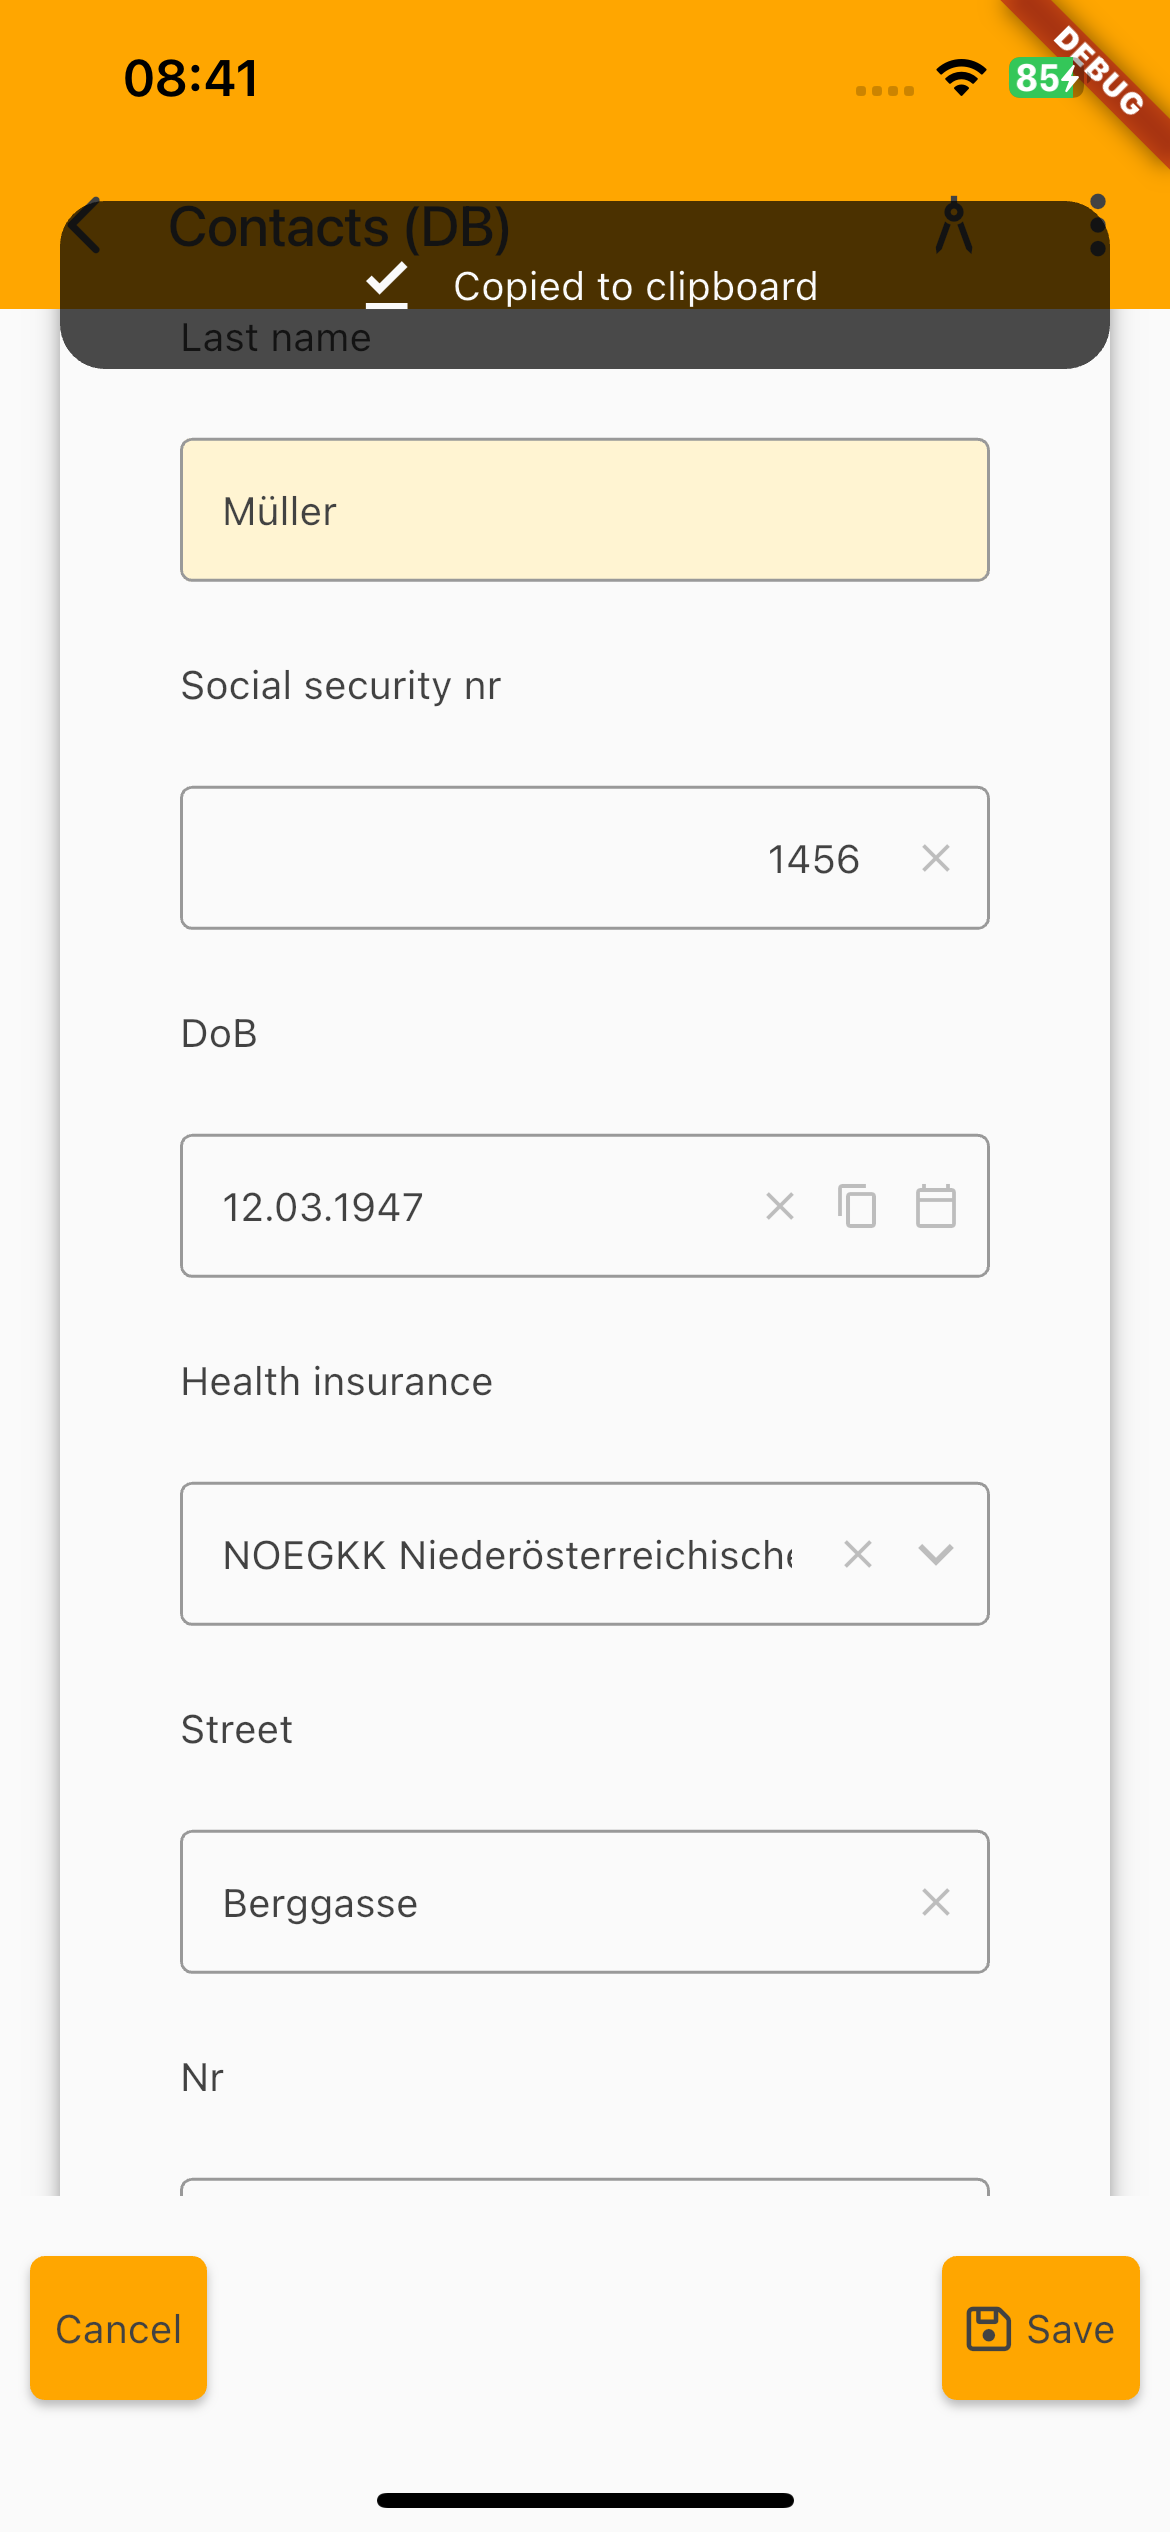Open the three-dot overflow menu
The width and height of the screenshot is (1170, 2532).
pos(1097,226)
